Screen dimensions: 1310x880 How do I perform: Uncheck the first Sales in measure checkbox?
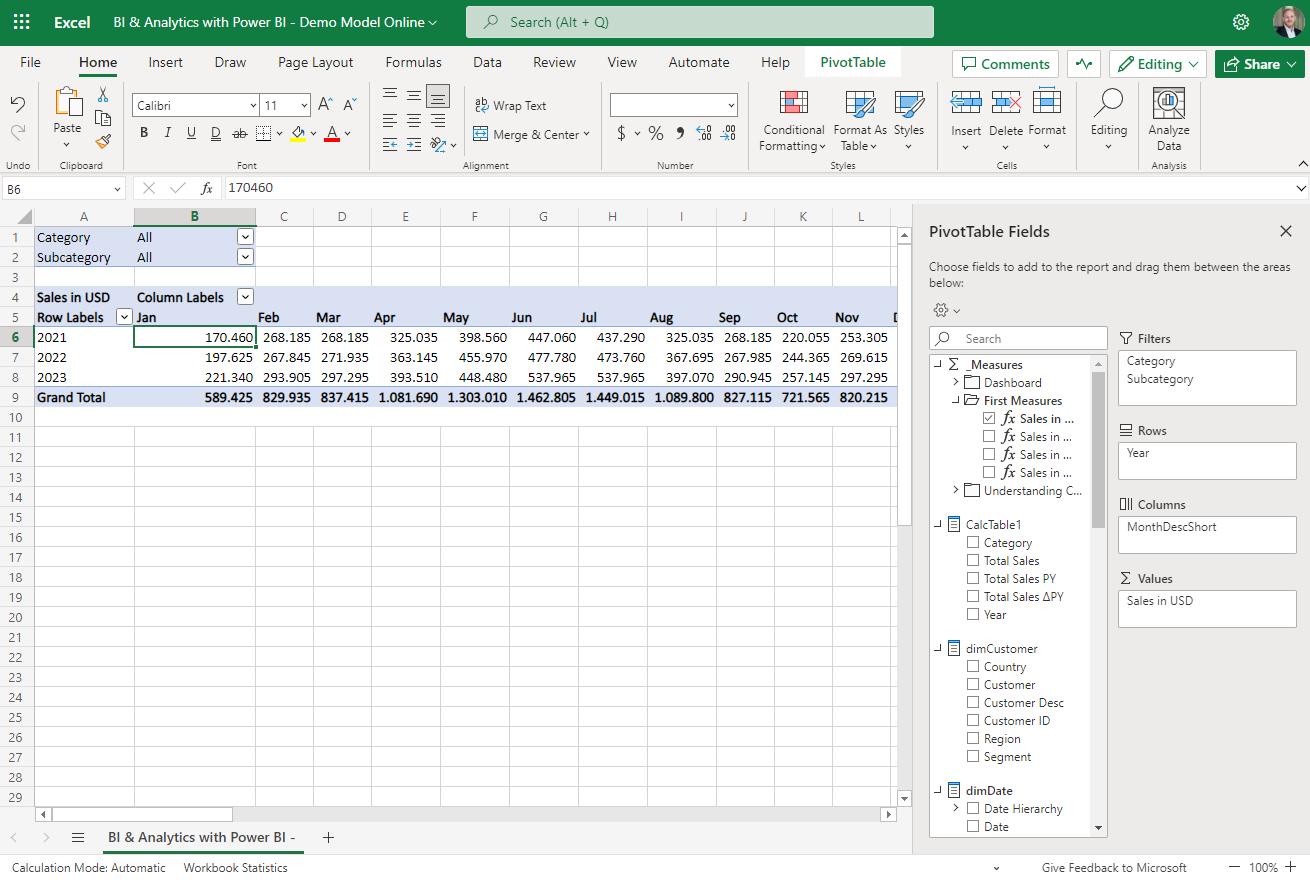tap(989, 419)
